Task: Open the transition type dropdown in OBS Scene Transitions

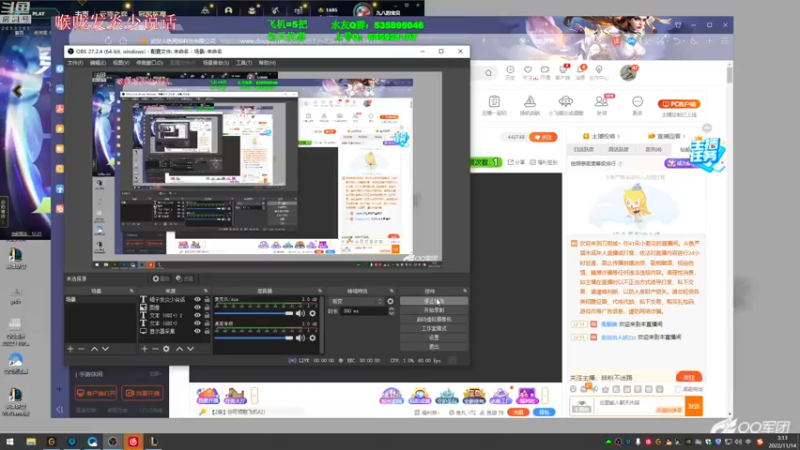Action: (357, 301)
